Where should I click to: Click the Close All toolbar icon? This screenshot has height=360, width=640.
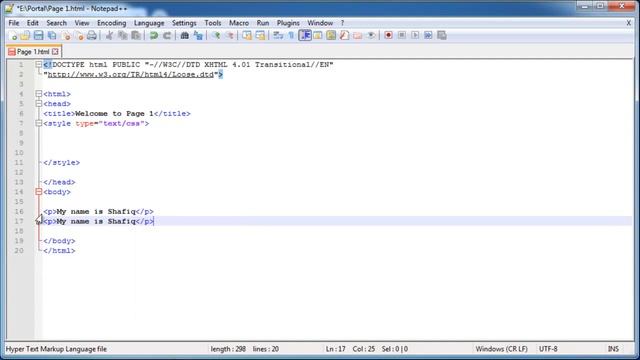pyautogui.click(x=79, y=36)
